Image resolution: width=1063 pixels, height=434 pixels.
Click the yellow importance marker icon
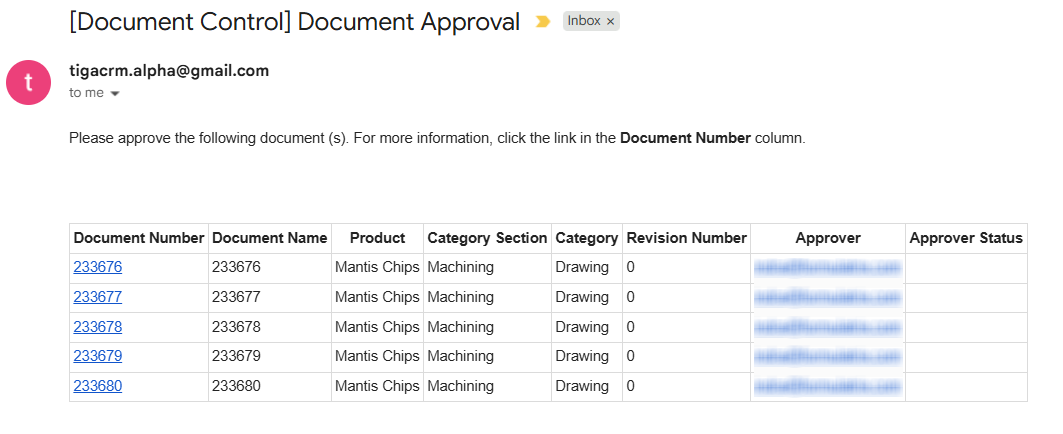pos(543,22)
